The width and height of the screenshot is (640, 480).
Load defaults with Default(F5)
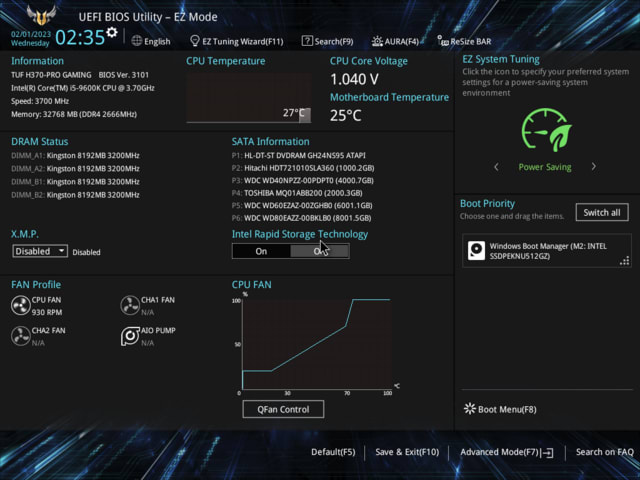333,452
